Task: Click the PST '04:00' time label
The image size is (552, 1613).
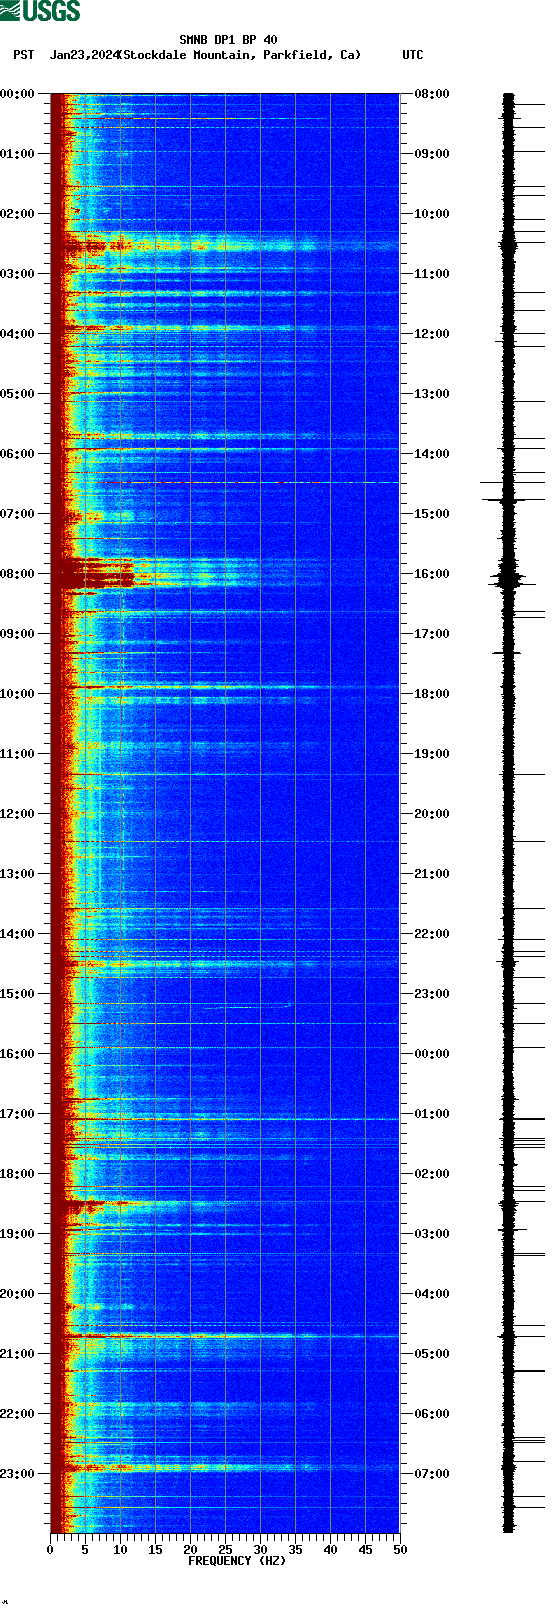Action: pyautogui.click(x=18, y=334)
